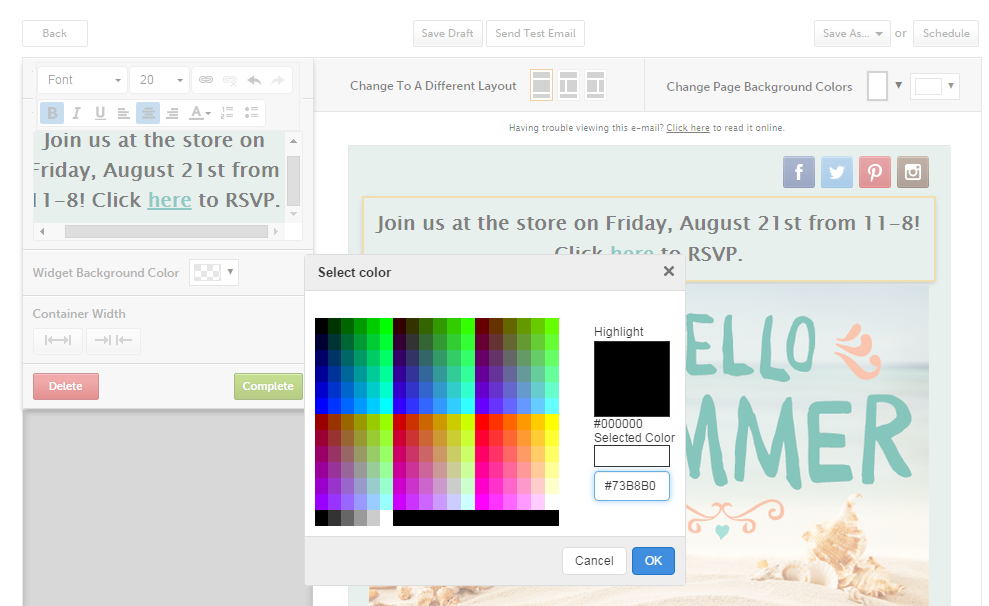The image size is (989, 606).
Task: Expand the Save As dropdown
Action: [x=851, y=33]
